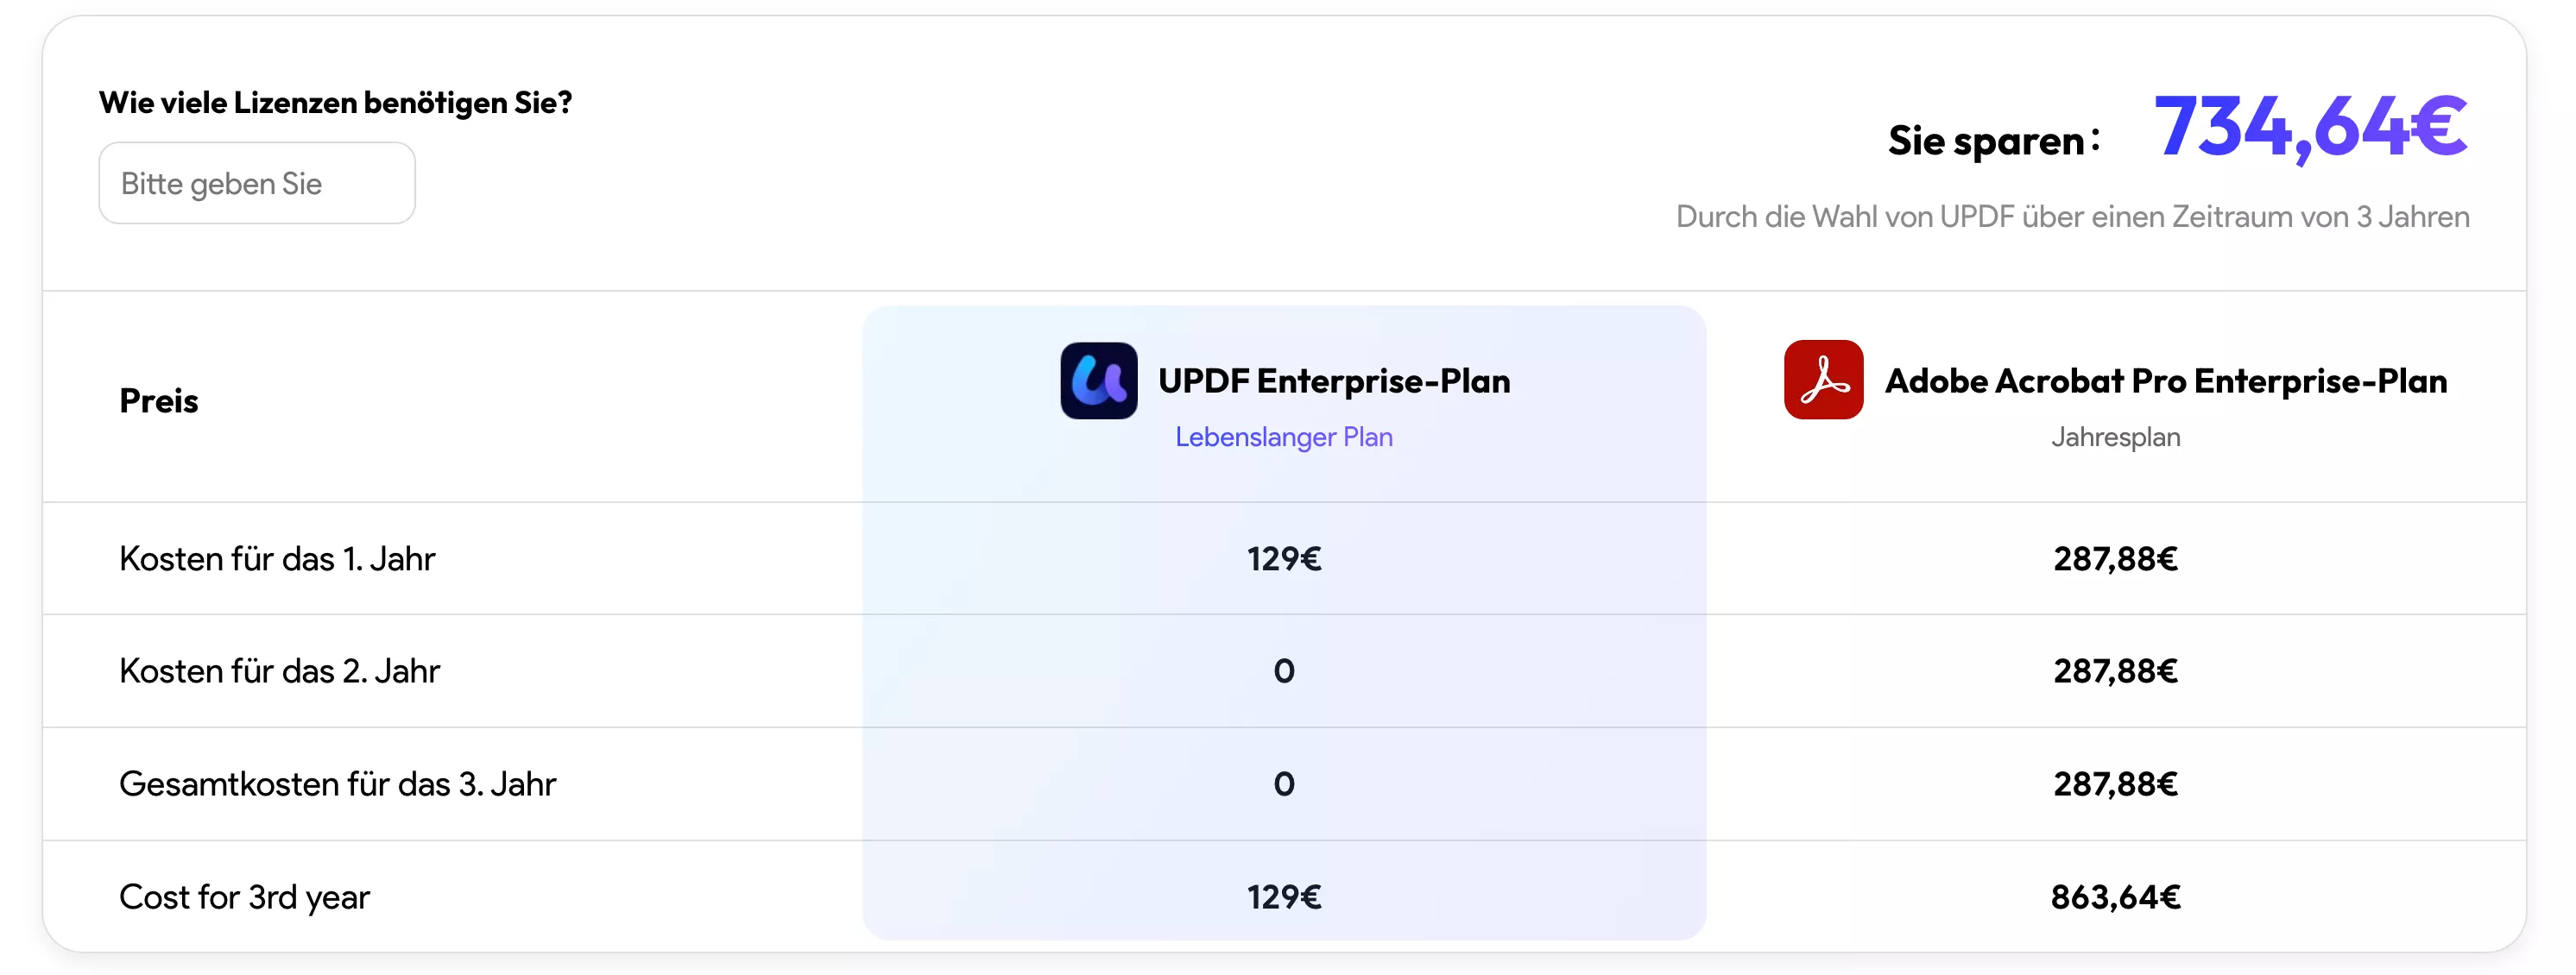Screen dimensions: 2576x975
Task: Click the UPDF app logo icon
Action: [1098, 381]
